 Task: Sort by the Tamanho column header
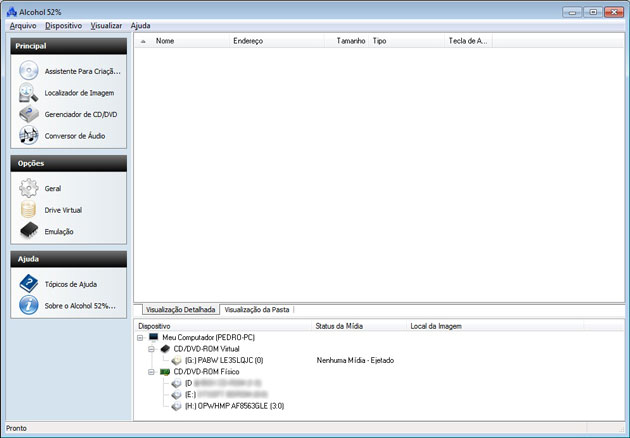click(347, 41)
